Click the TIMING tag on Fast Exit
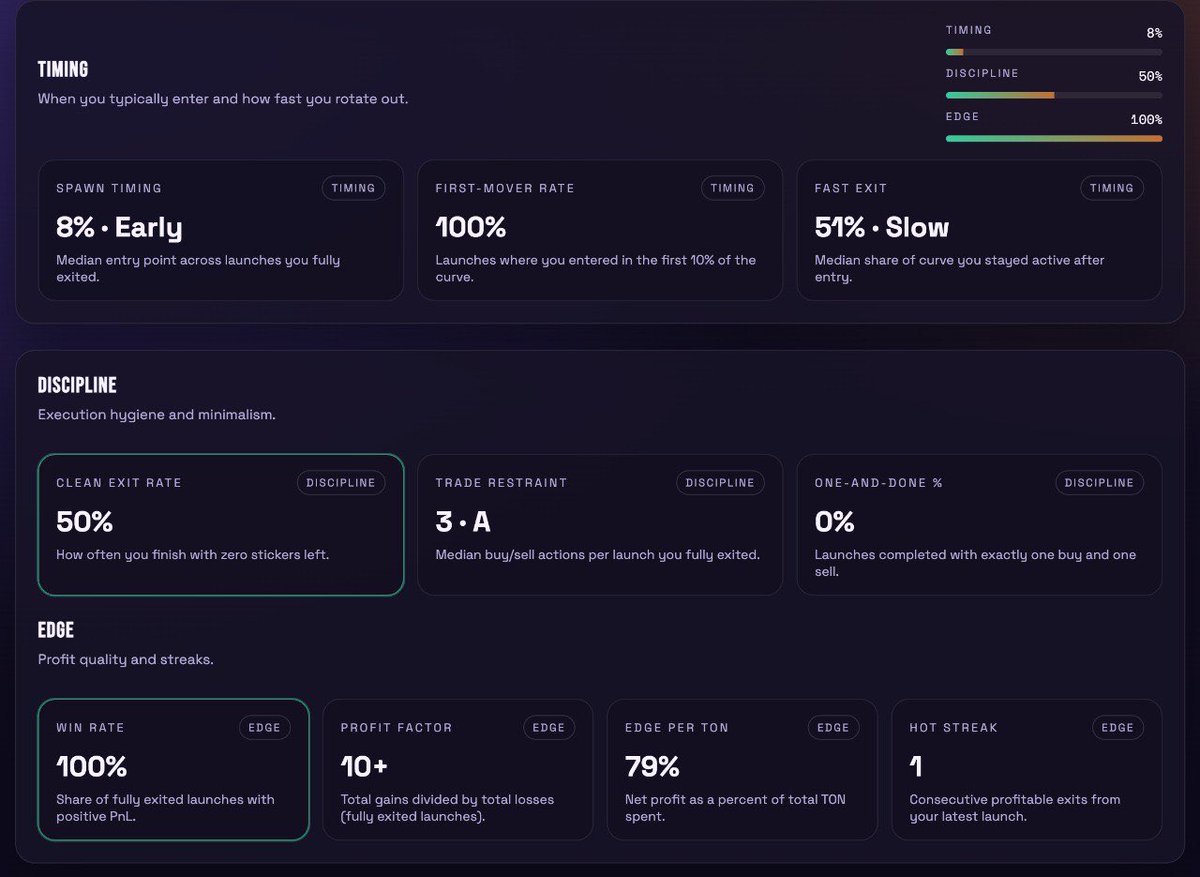 coord(1112,188)
